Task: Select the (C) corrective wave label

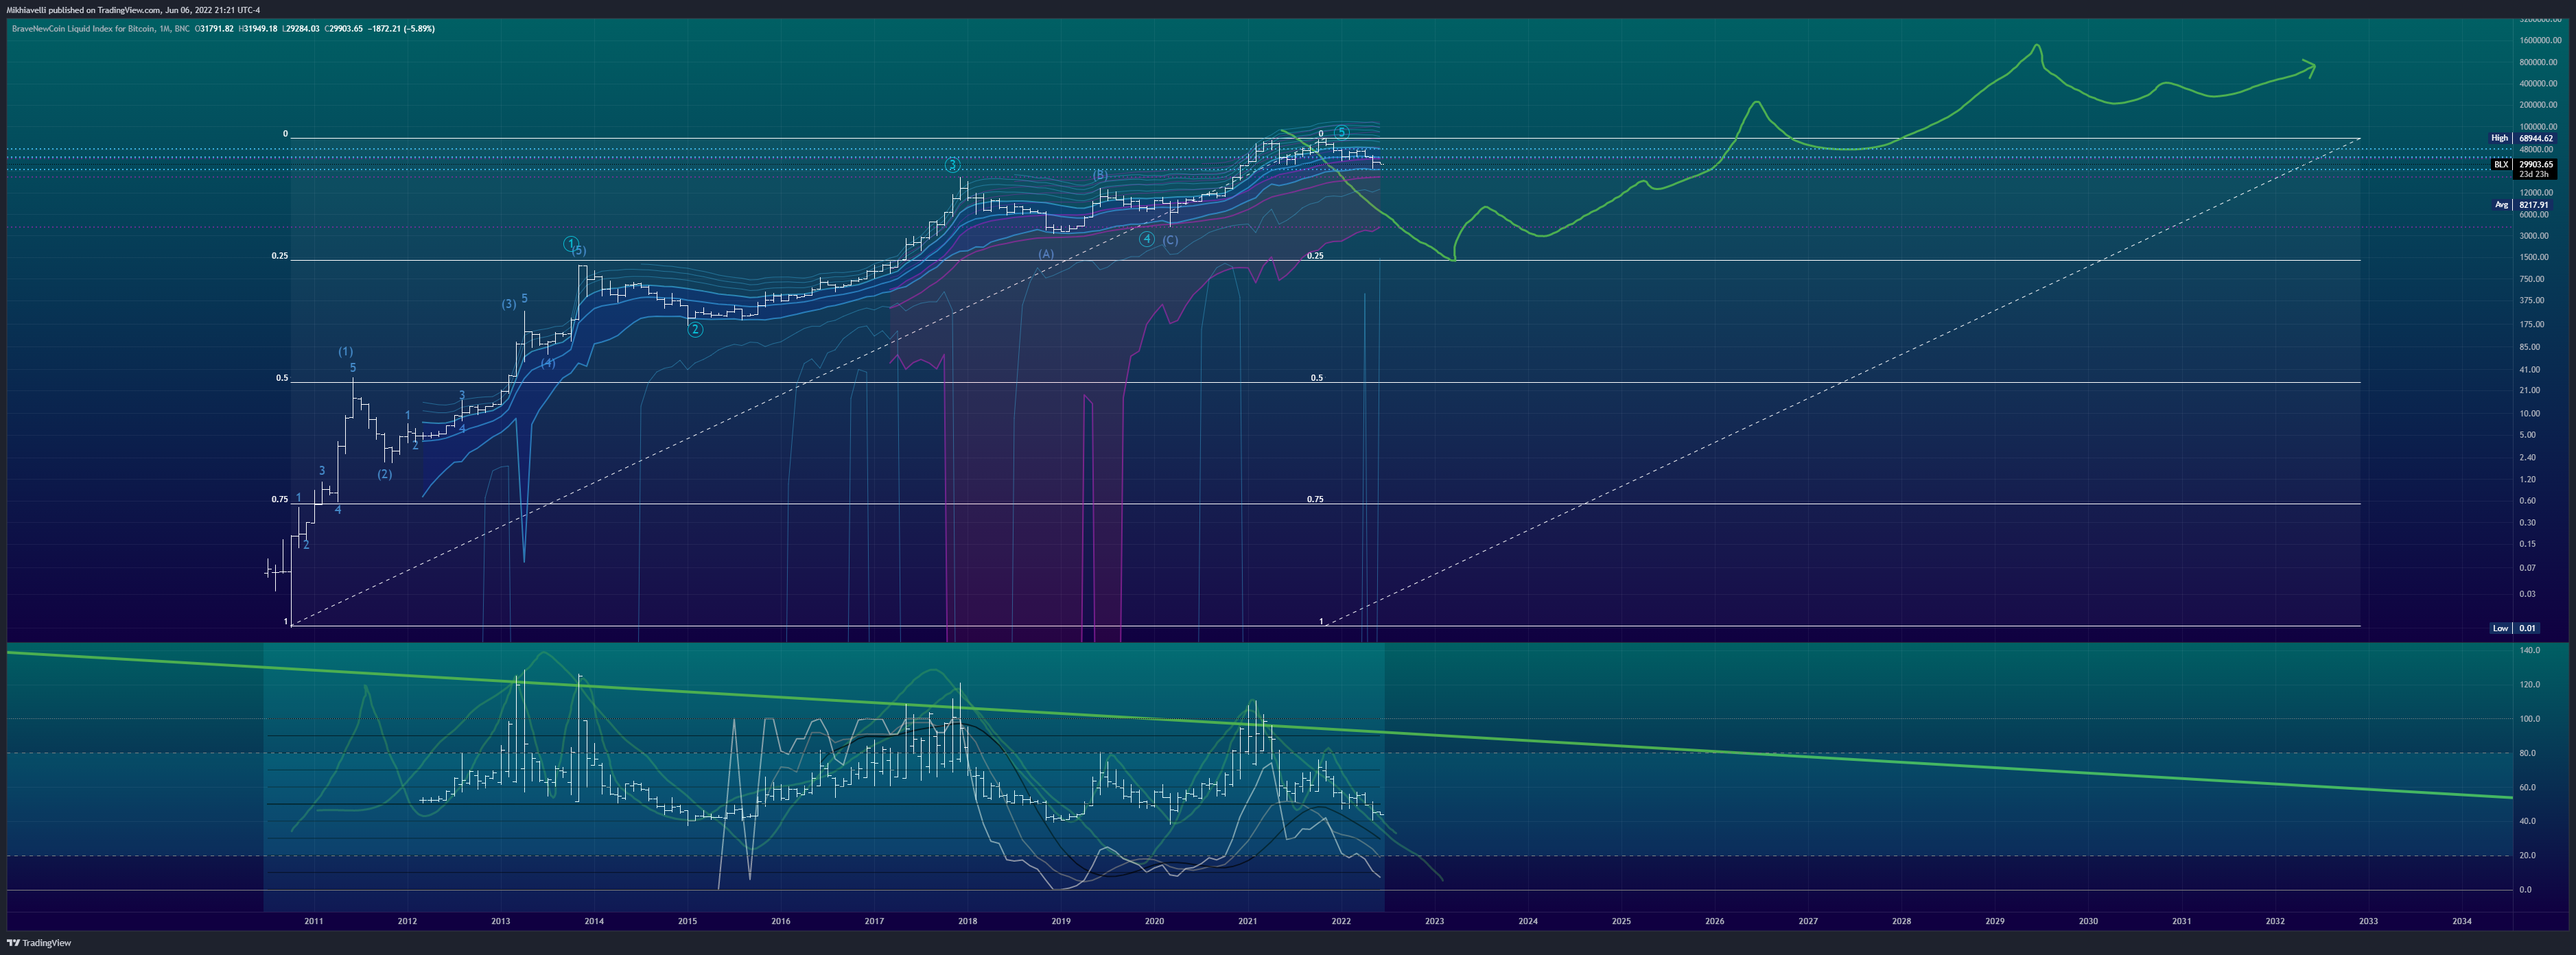Action: tap(1170, 240)
